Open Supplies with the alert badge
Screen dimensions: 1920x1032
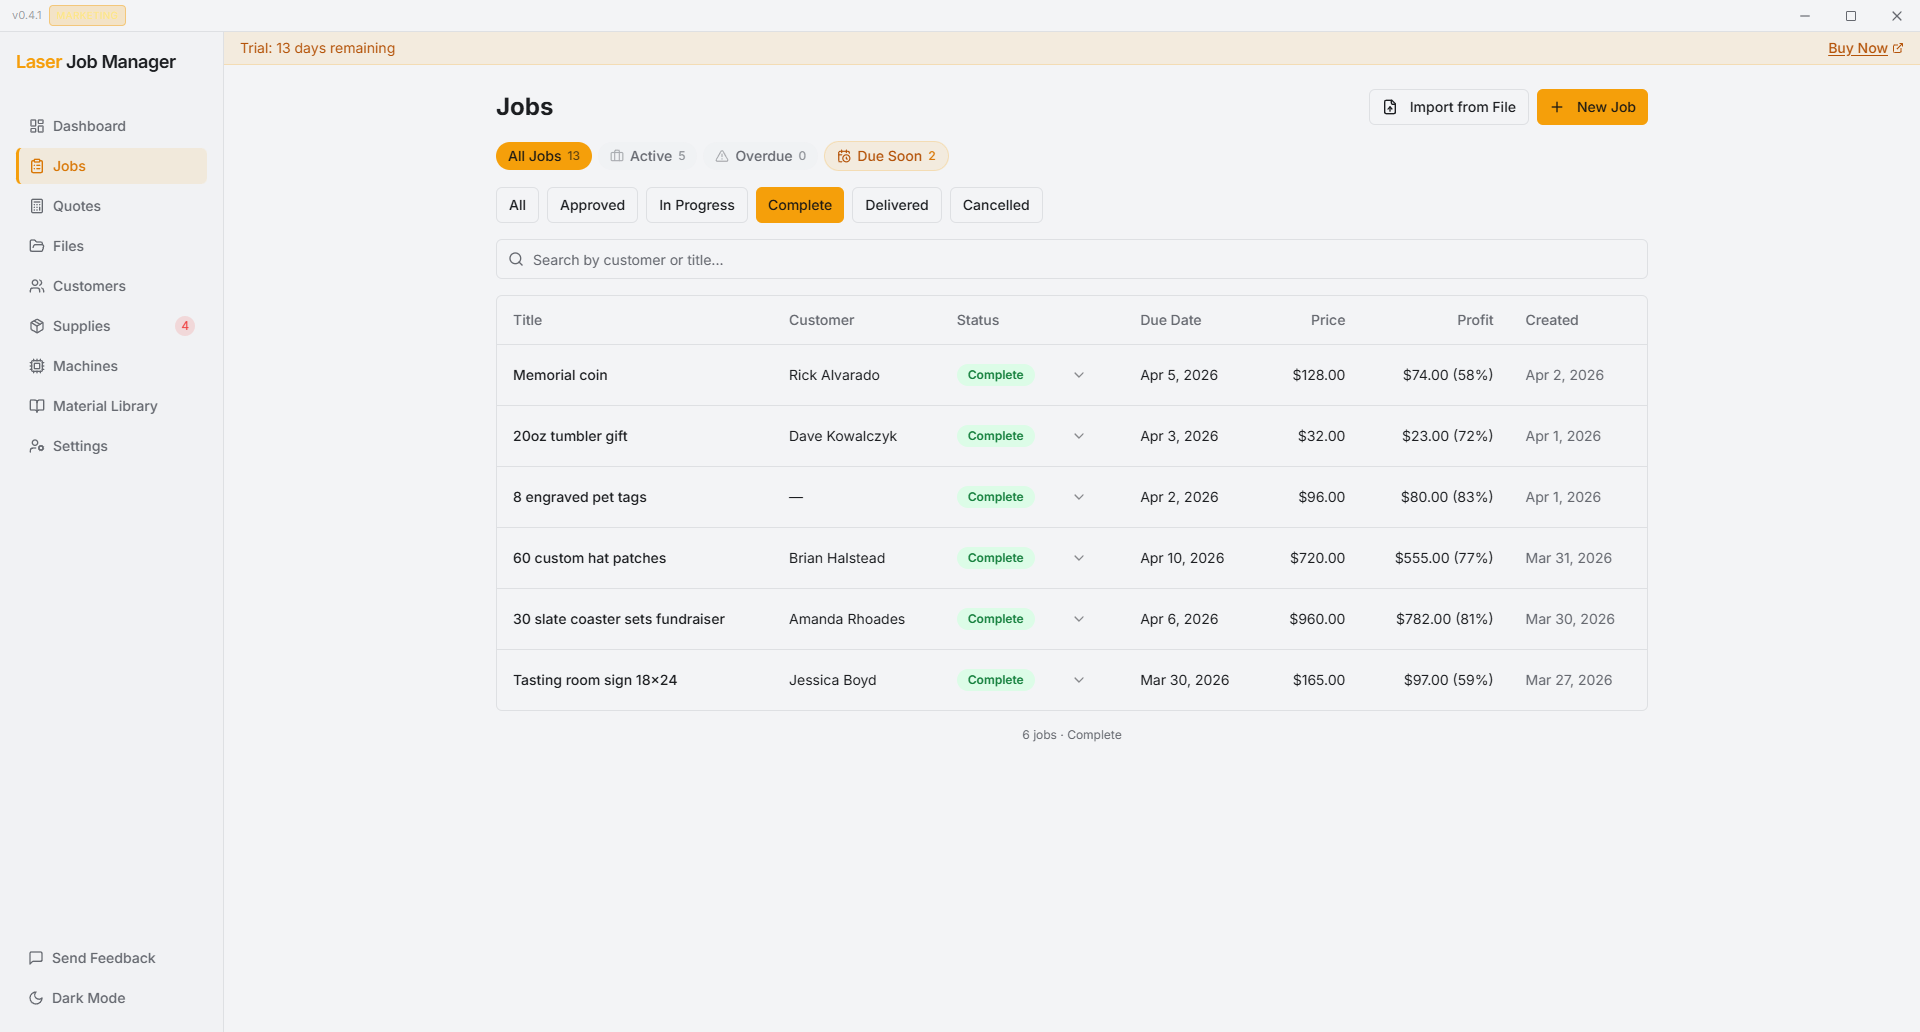81,326
